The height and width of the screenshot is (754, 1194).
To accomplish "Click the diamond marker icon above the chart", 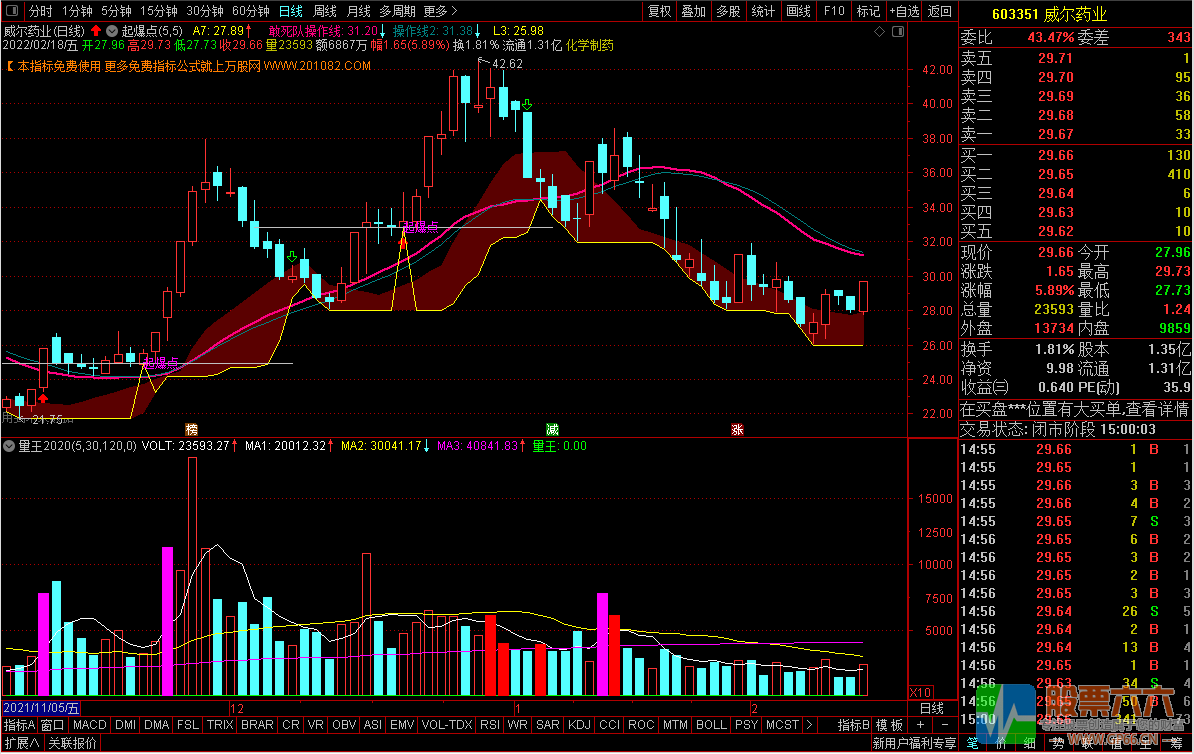I will [x=880, y=31].
